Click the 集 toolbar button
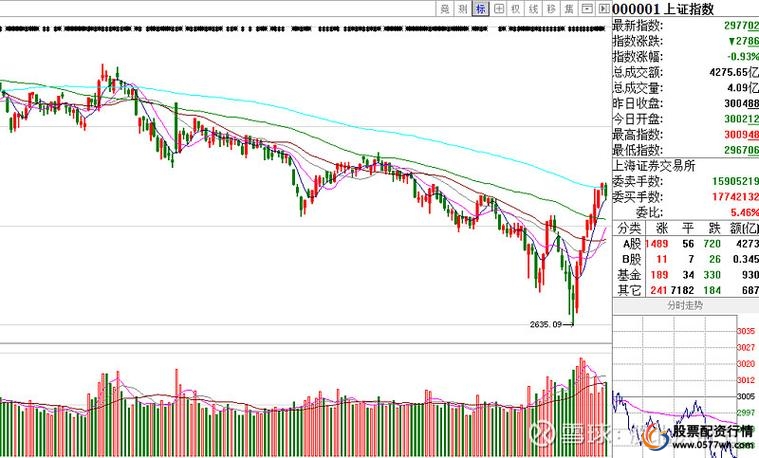 [569, 9]
